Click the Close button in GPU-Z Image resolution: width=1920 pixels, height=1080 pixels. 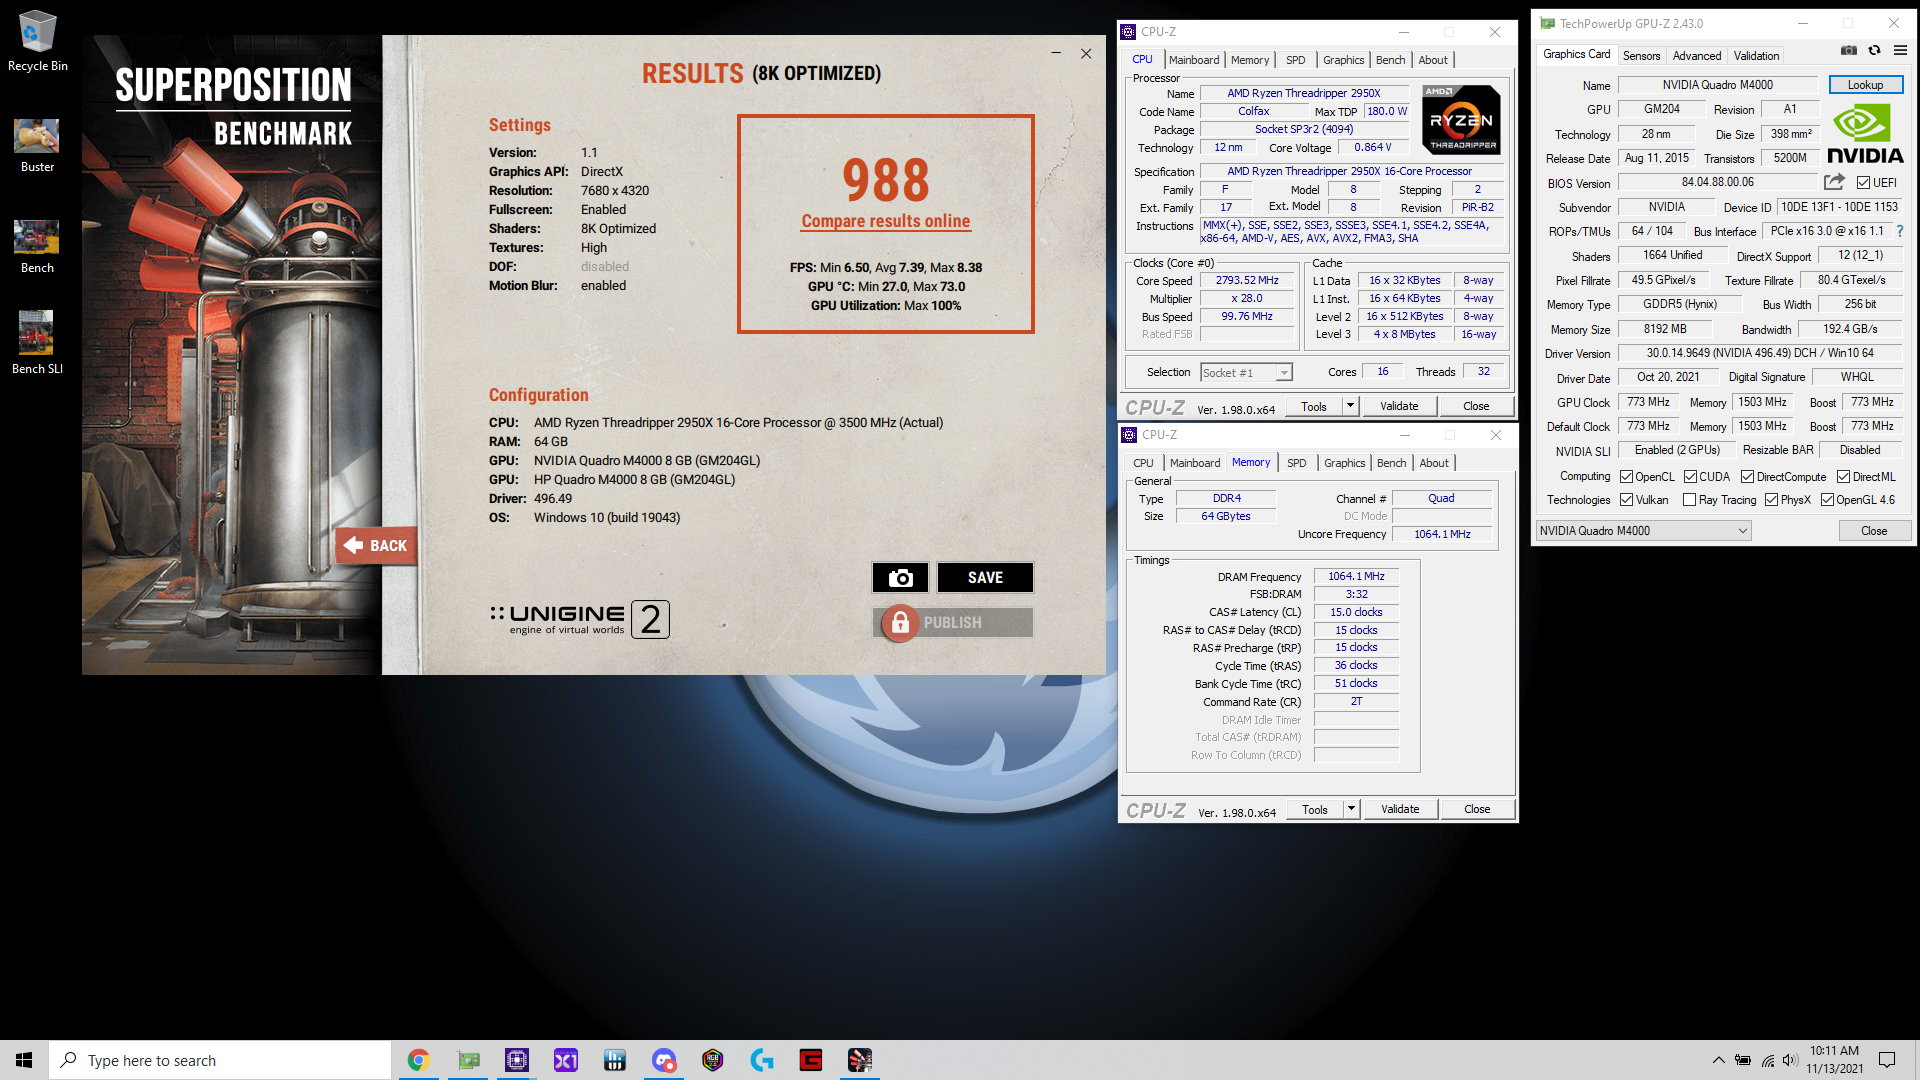pyautogui.click(x=1874, y=531)
